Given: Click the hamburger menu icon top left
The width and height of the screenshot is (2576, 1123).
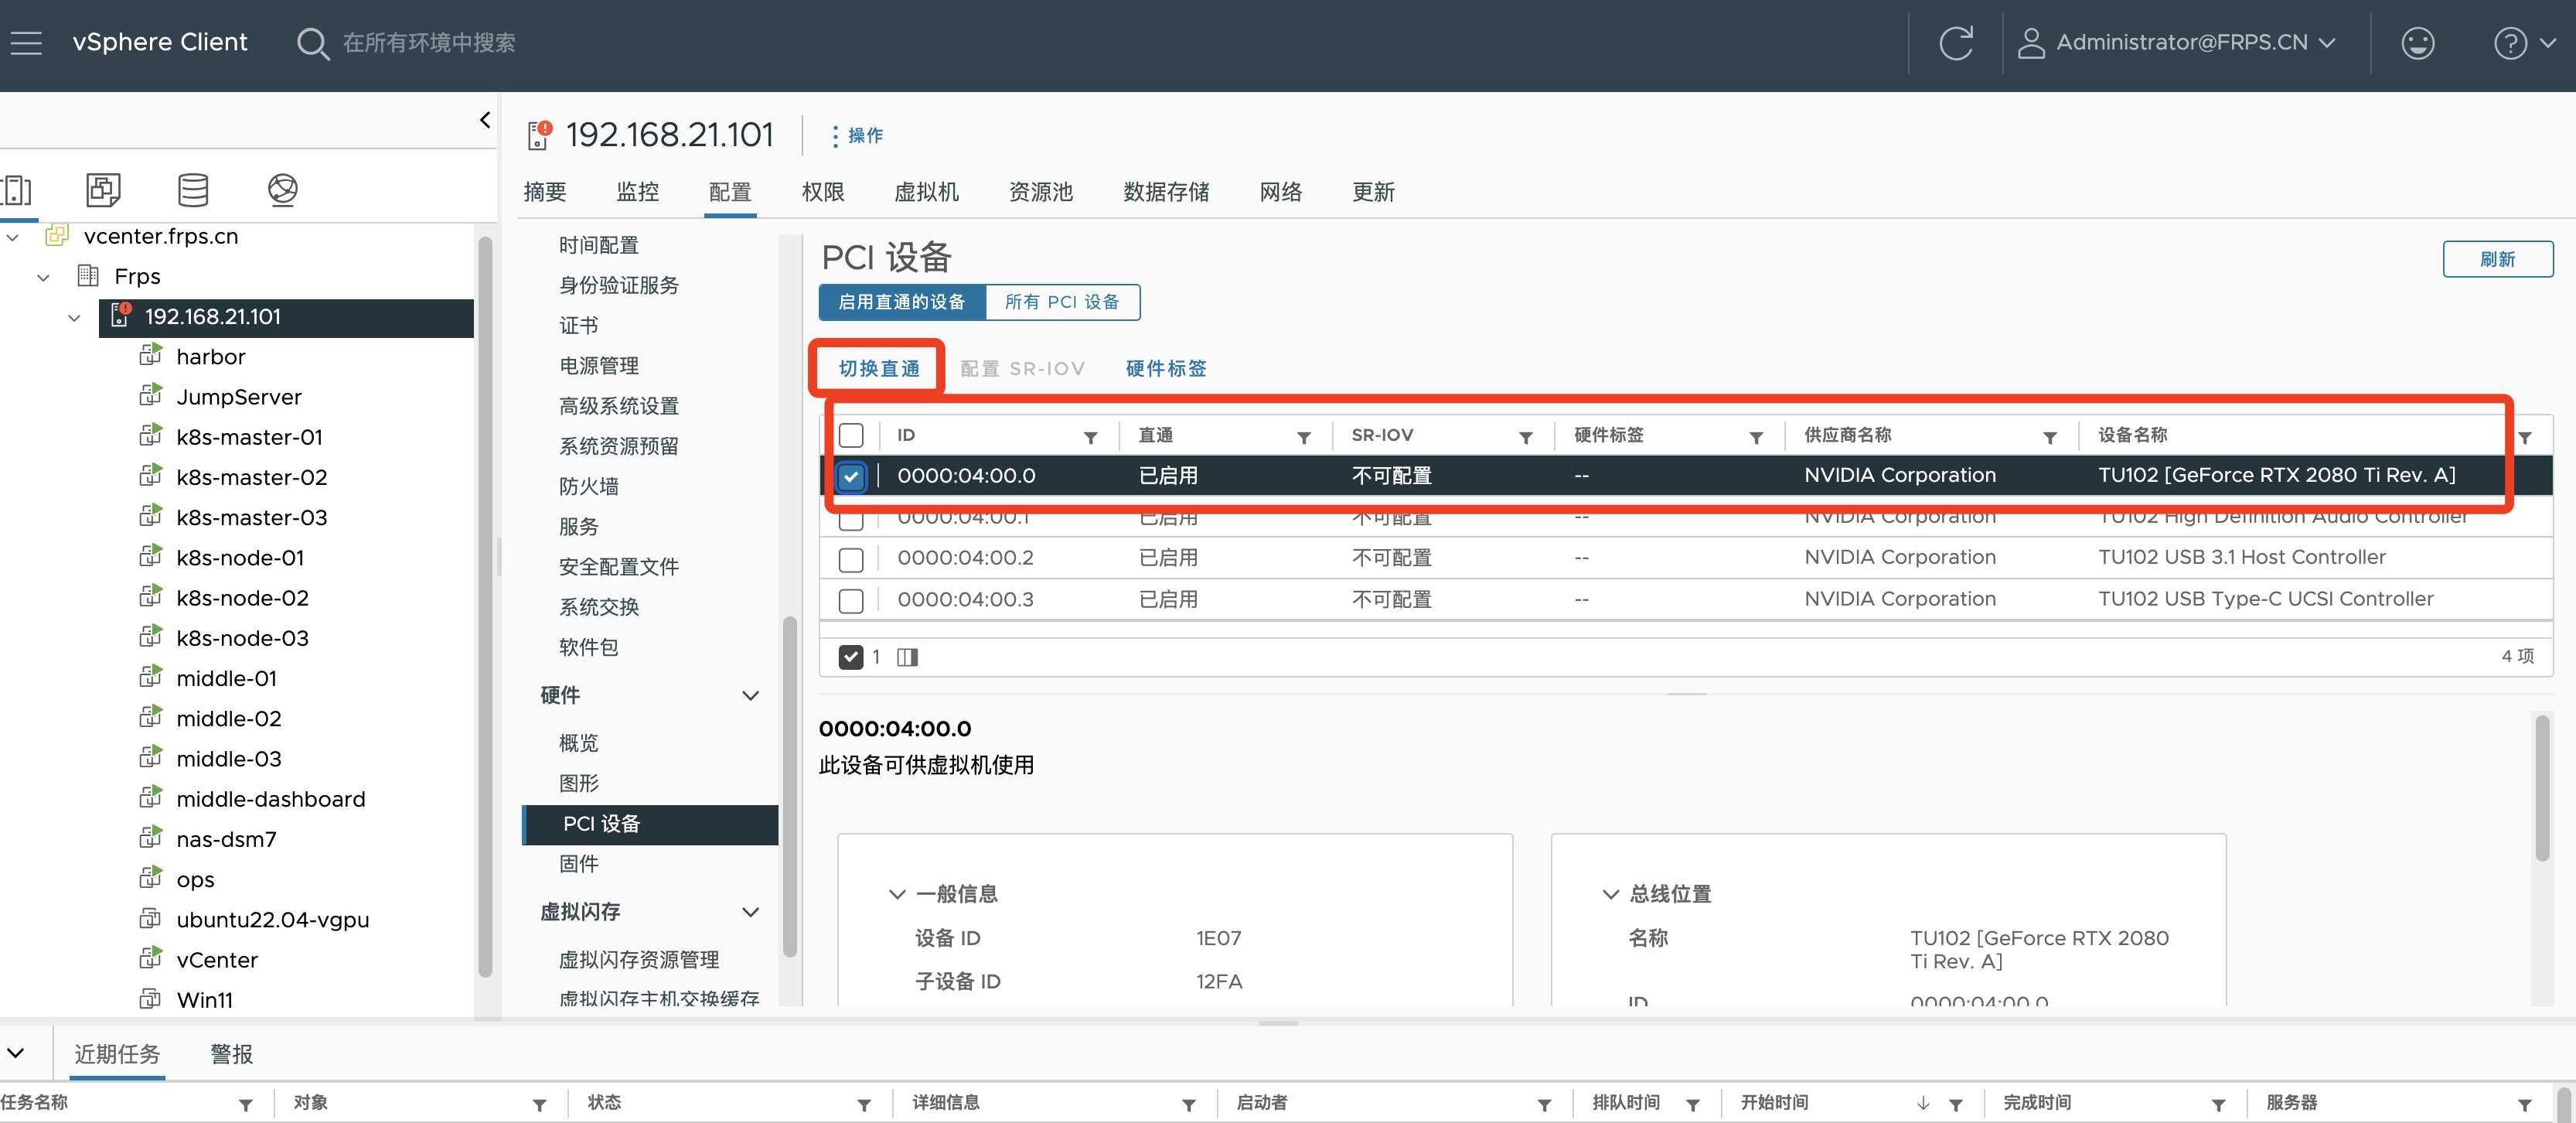Looking at the screenshot, I should coord(26,42).
